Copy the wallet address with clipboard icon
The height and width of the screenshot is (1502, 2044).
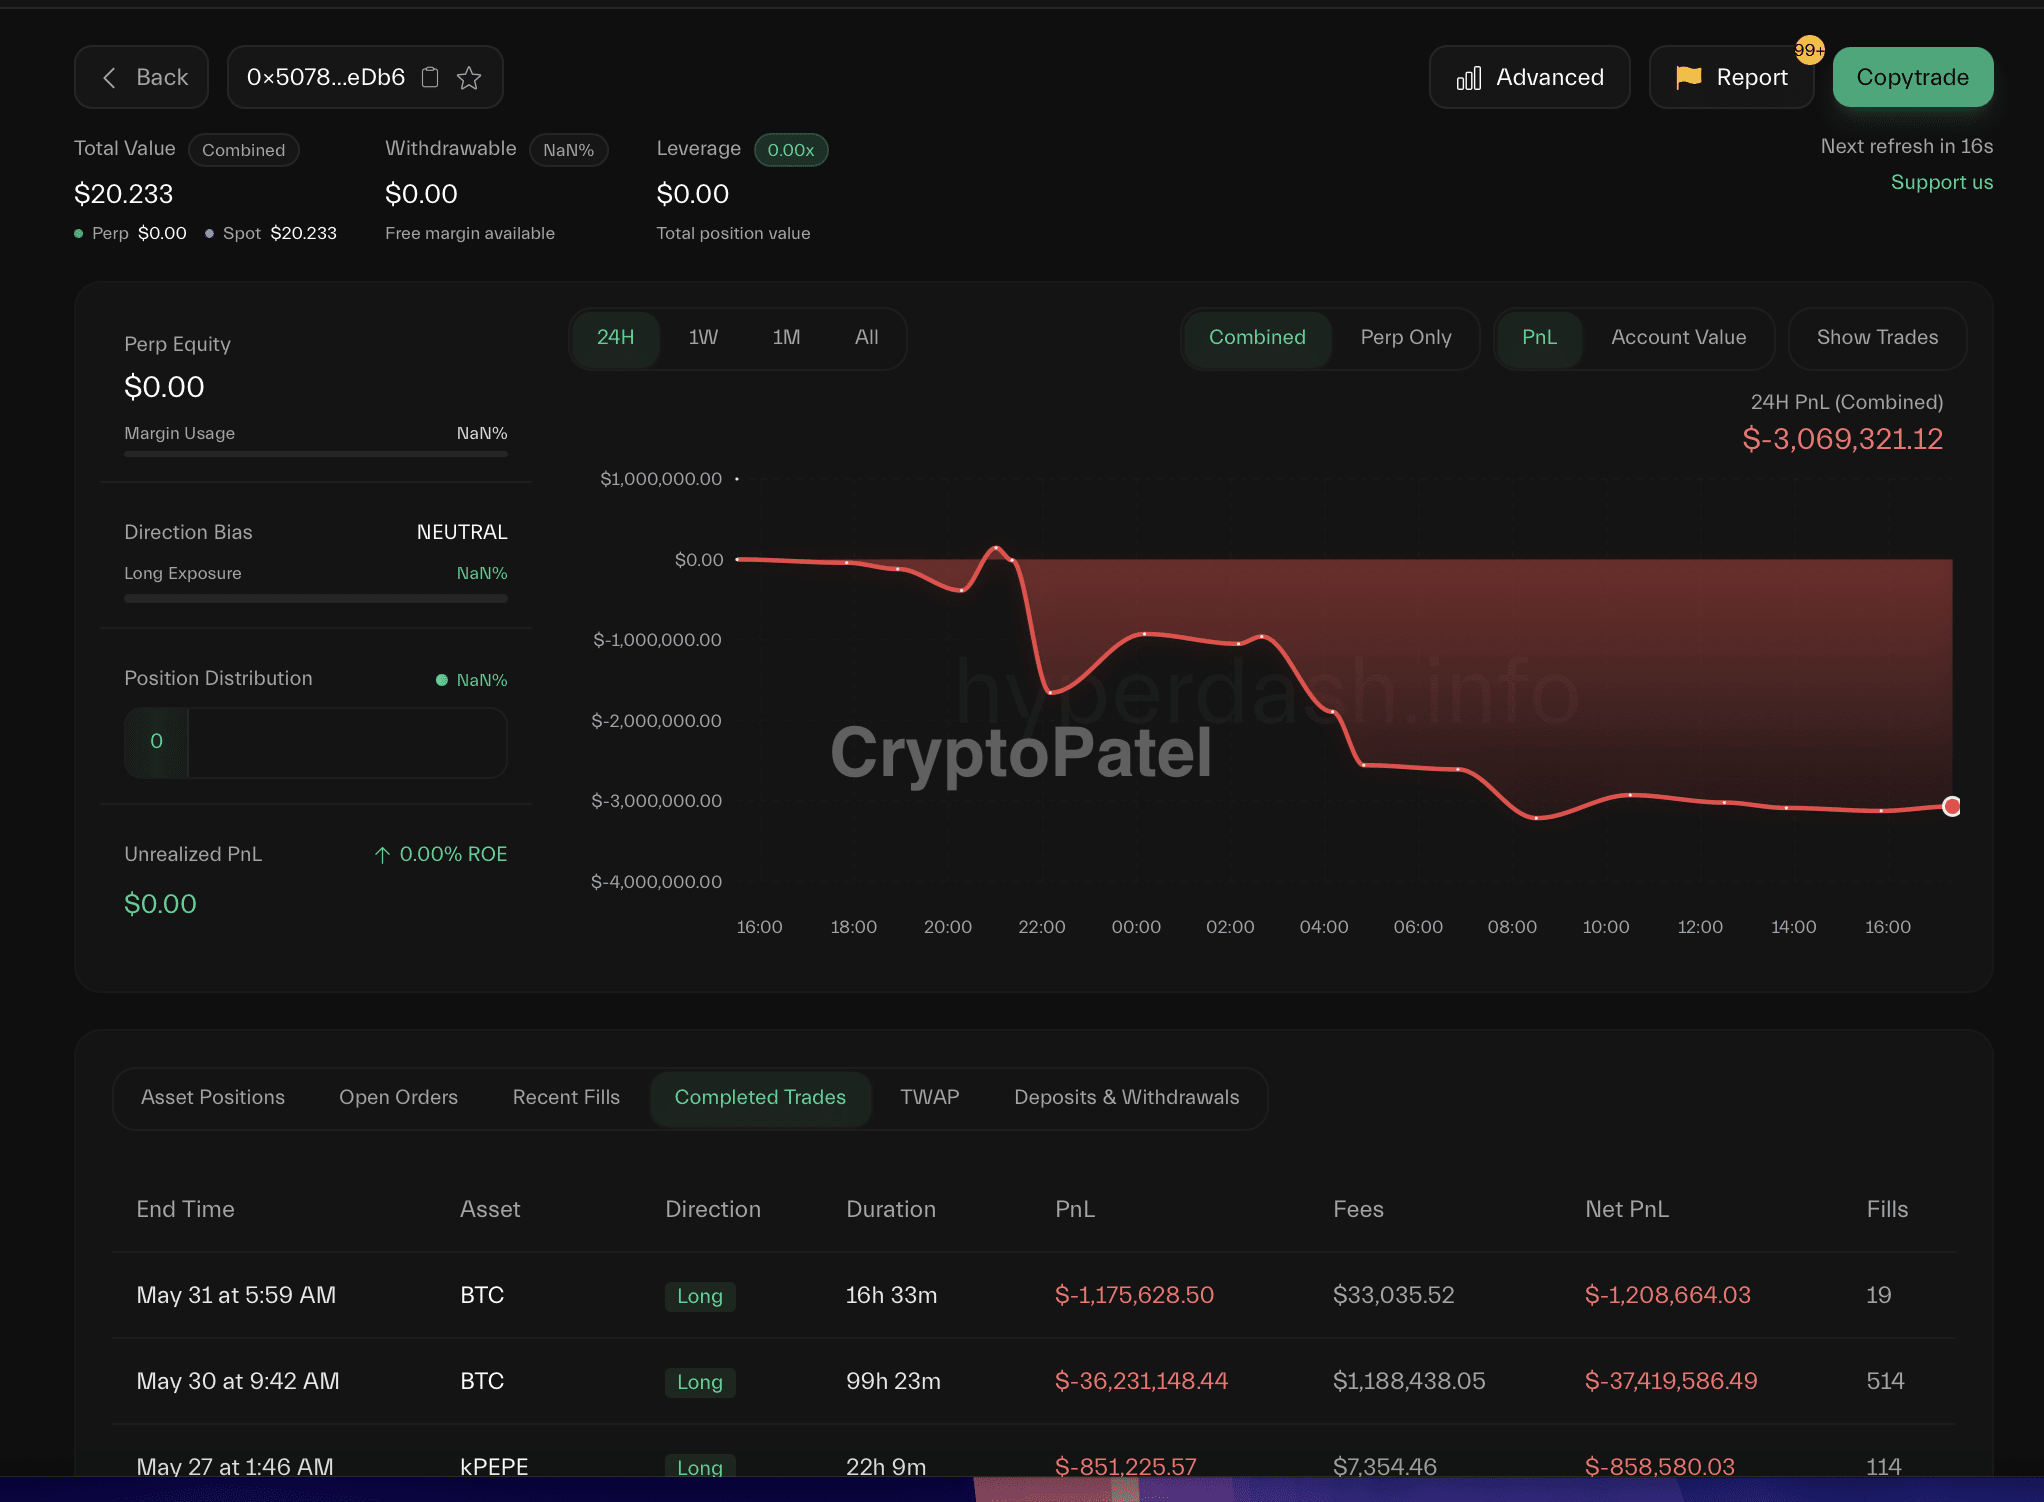click(430, 77)
